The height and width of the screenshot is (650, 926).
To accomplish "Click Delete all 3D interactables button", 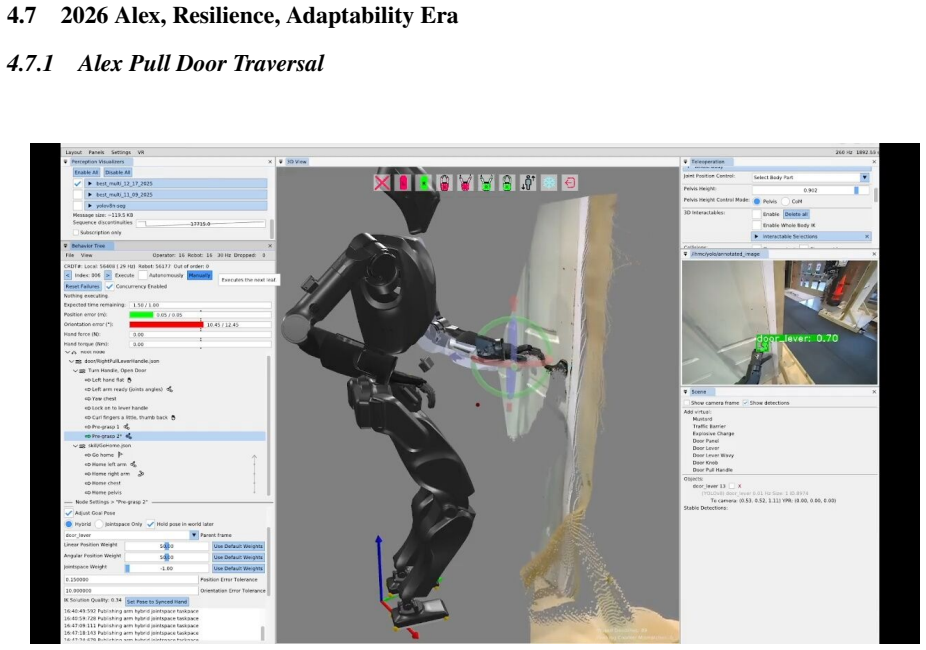I will click(796, 214).
